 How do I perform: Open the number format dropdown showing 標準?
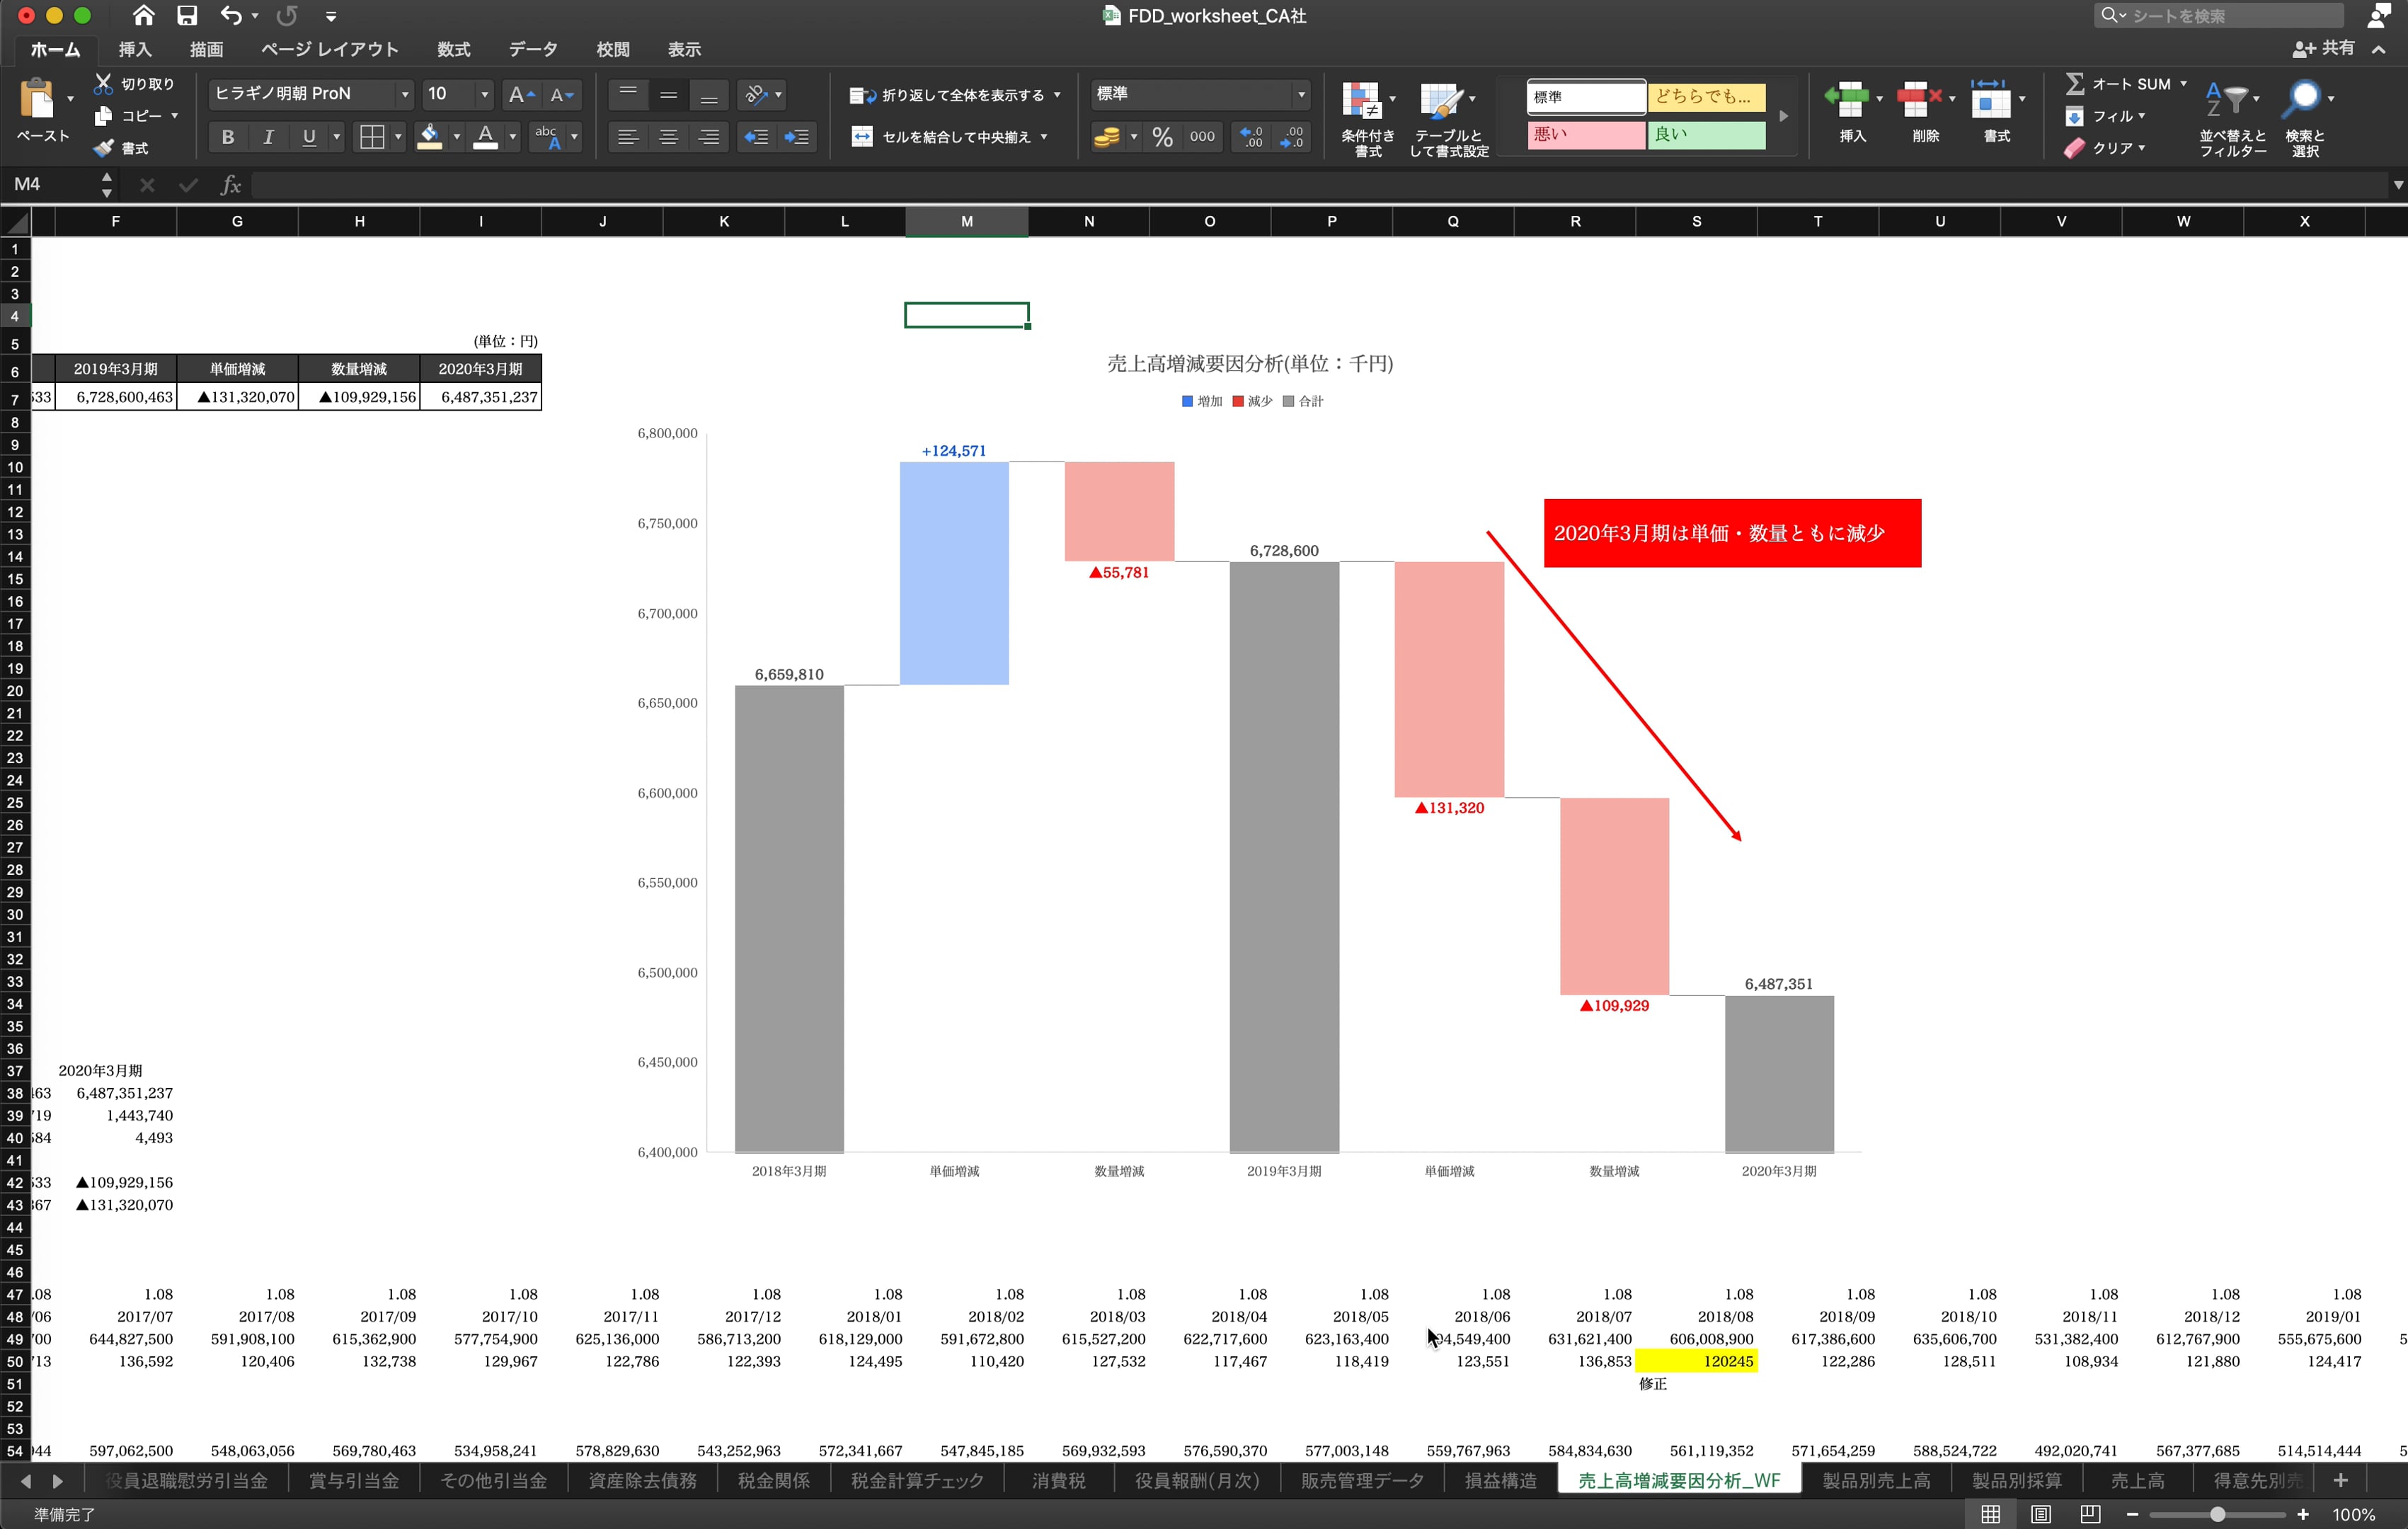coord(1300,94)
